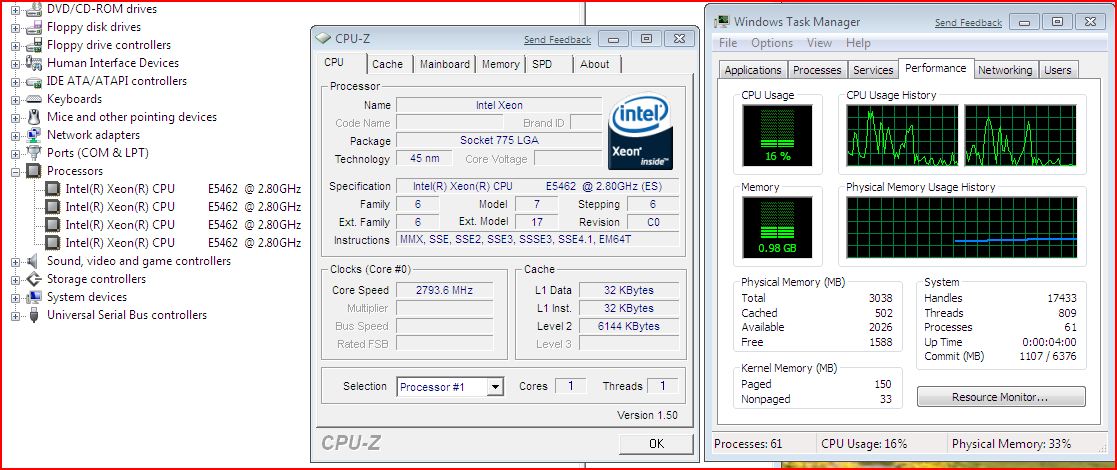Screen dimensions: 1117x470
Task: Click Send Feedback link in CPU-Z
Action: coord(557,40)
